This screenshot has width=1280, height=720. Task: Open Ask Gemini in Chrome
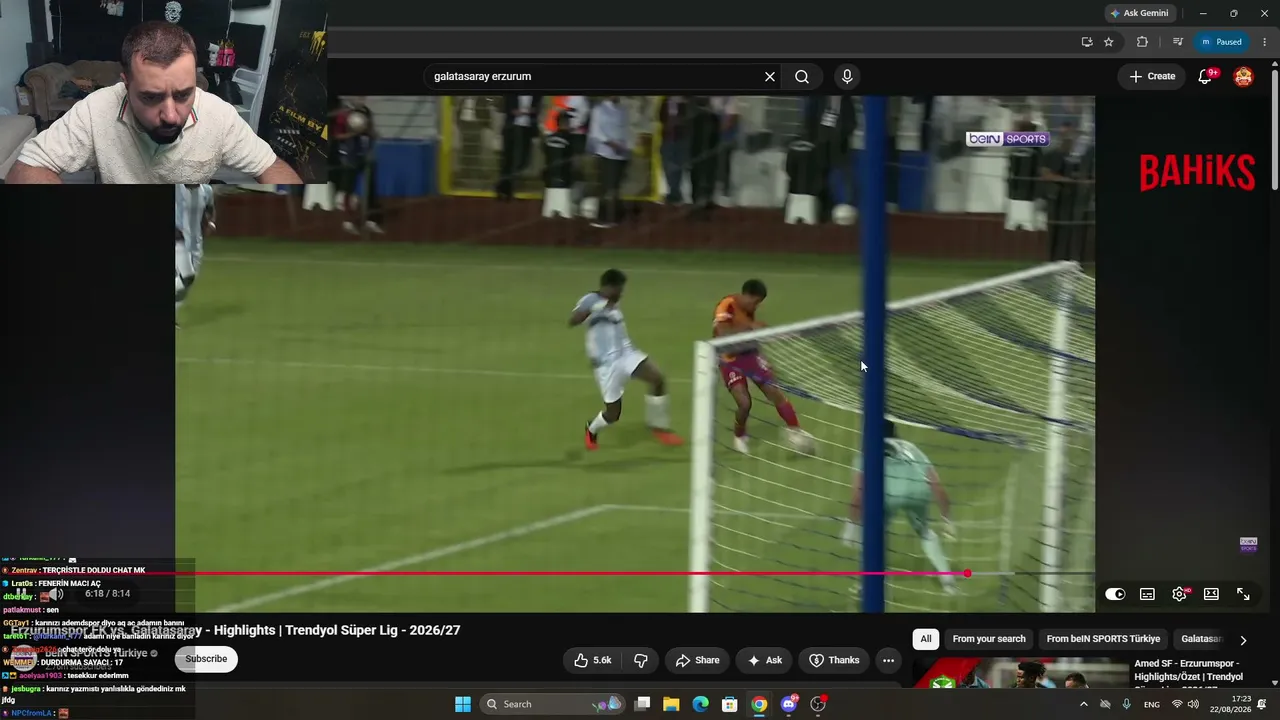coord(1138,13)
